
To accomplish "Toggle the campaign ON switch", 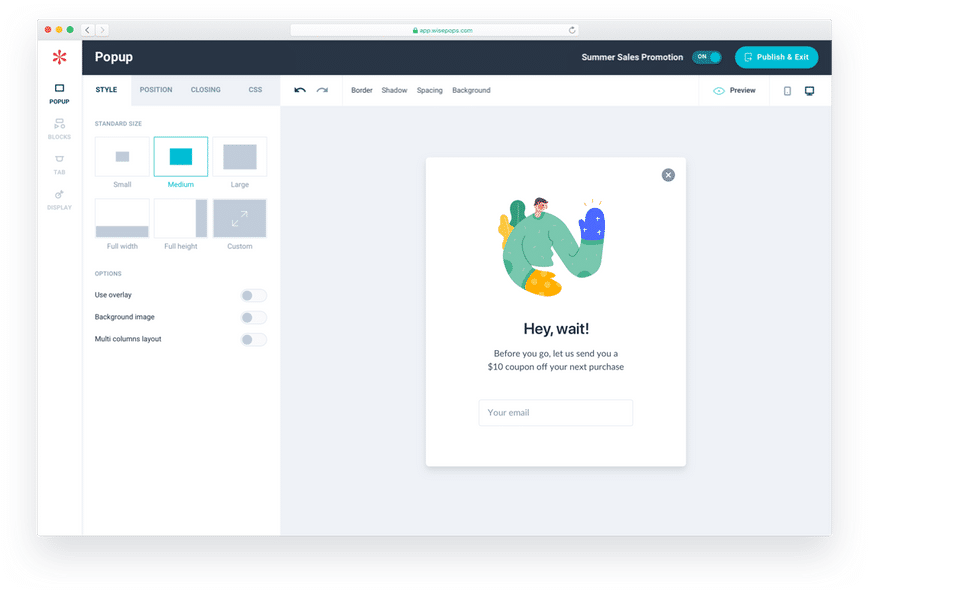I will pyautogui.click(x=707, y=57).
